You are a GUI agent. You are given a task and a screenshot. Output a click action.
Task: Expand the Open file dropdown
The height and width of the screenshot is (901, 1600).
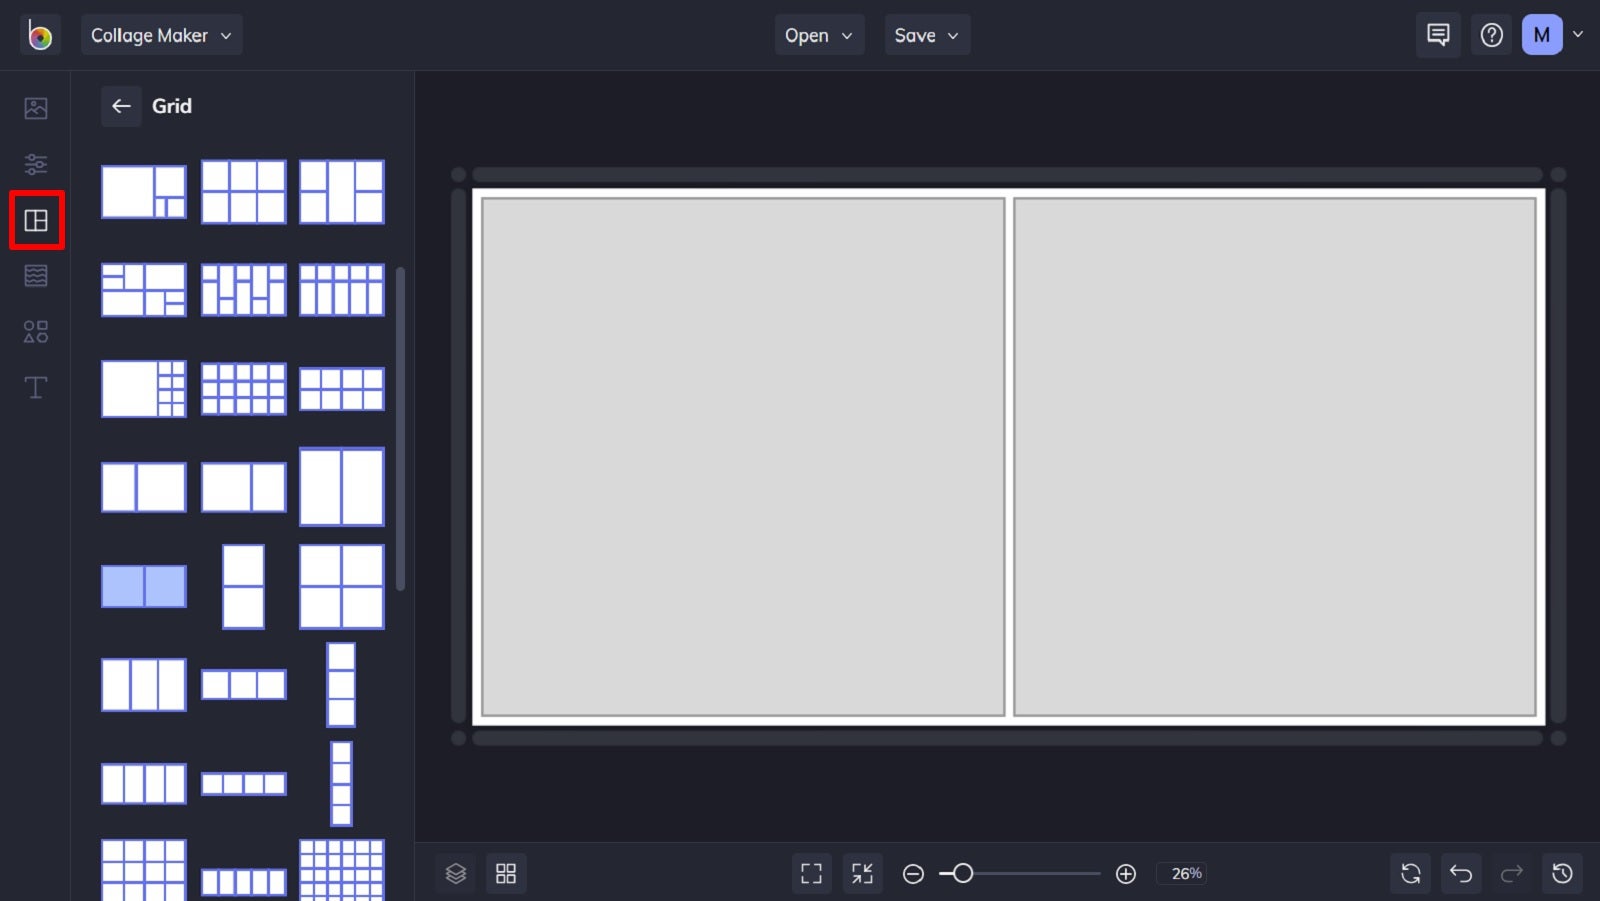(819, 34)
